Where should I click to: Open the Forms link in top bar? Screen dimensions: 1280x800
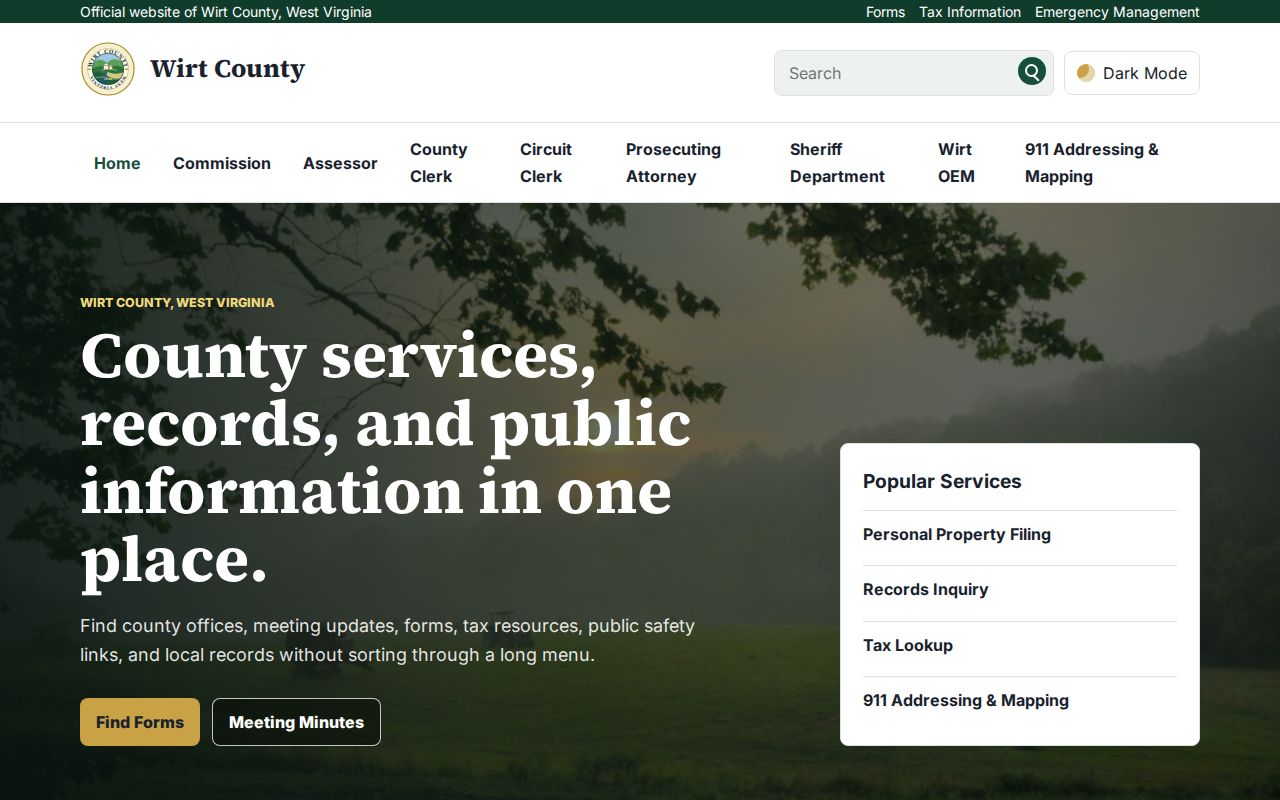(885, 12)
